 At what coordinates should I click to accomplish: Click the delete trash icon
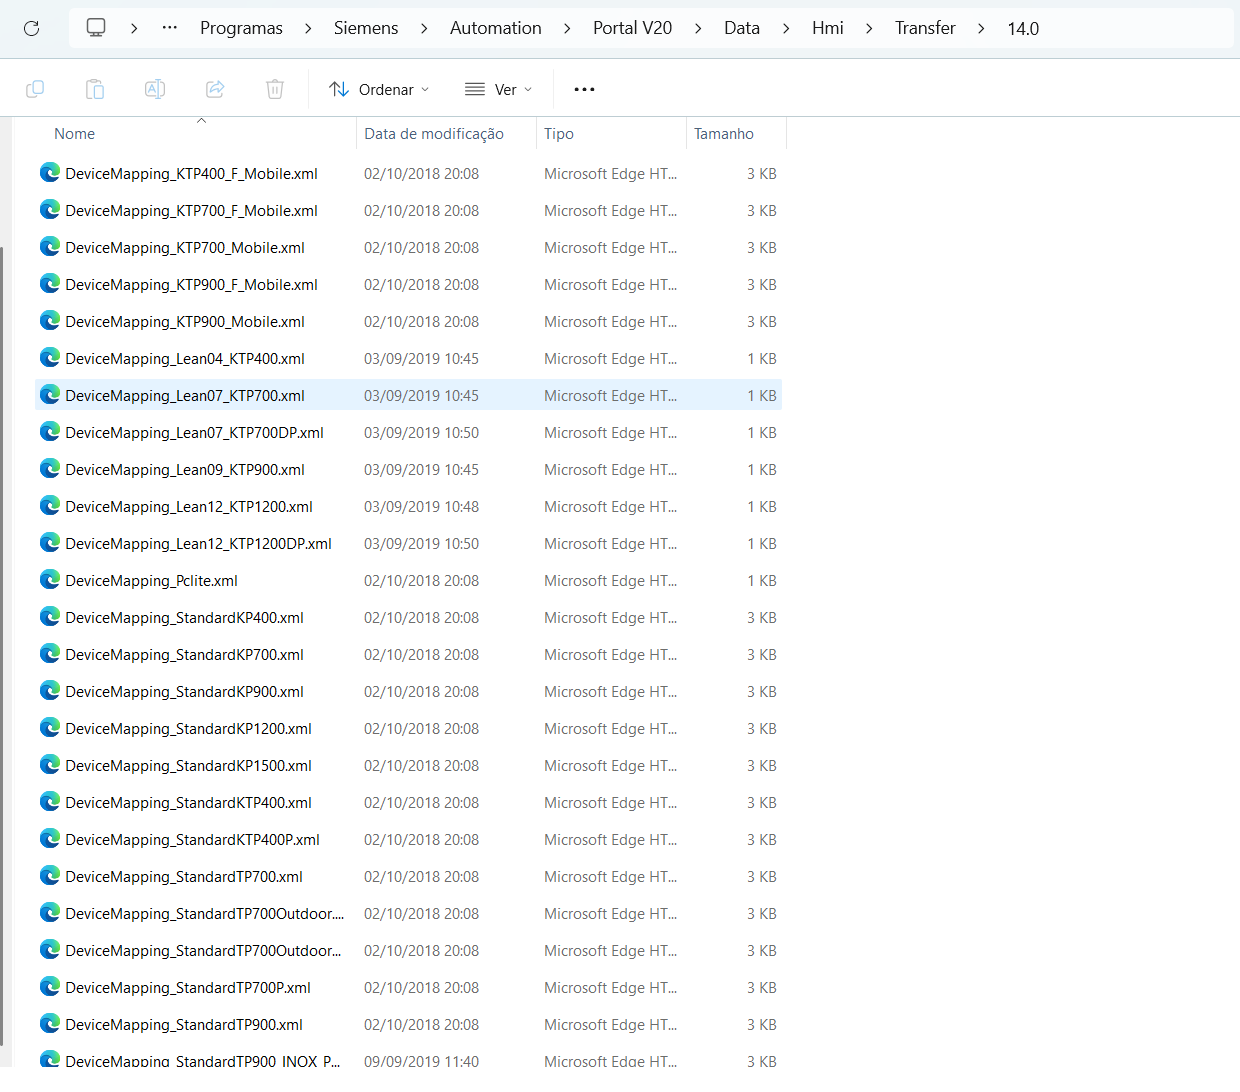point(275,89)
